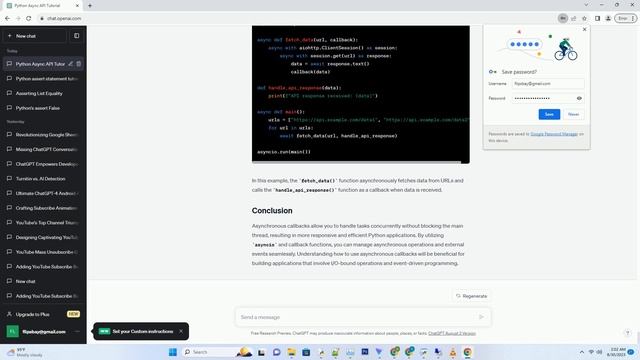Bookmark this page with star icon

pos(584,18)
